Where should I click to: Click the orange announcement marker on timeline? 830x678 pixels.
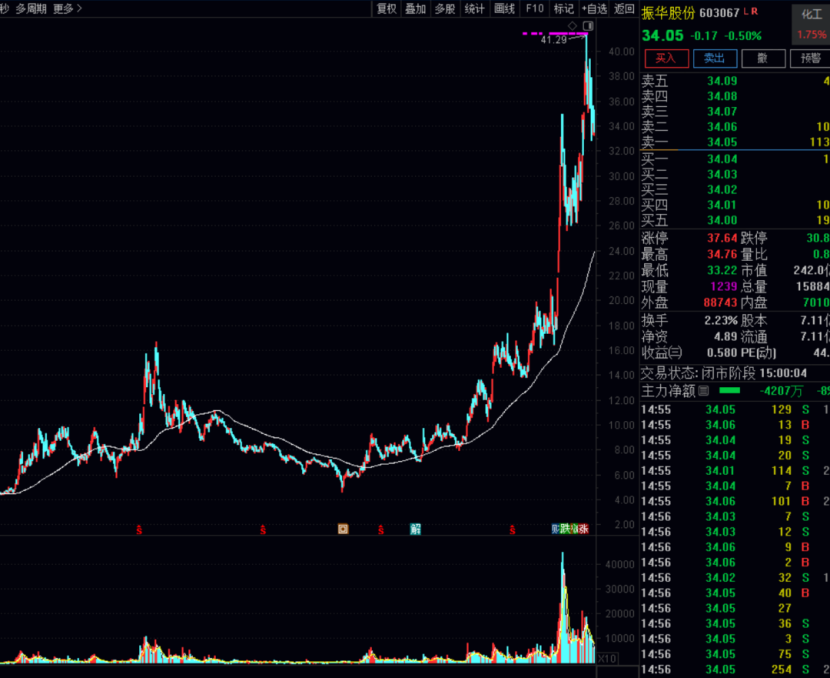343,528
